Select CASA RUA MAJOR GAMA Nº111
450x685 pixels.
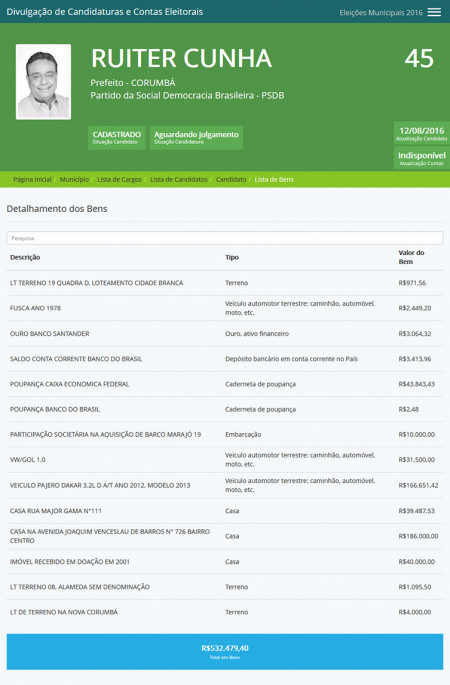point(225,511)
